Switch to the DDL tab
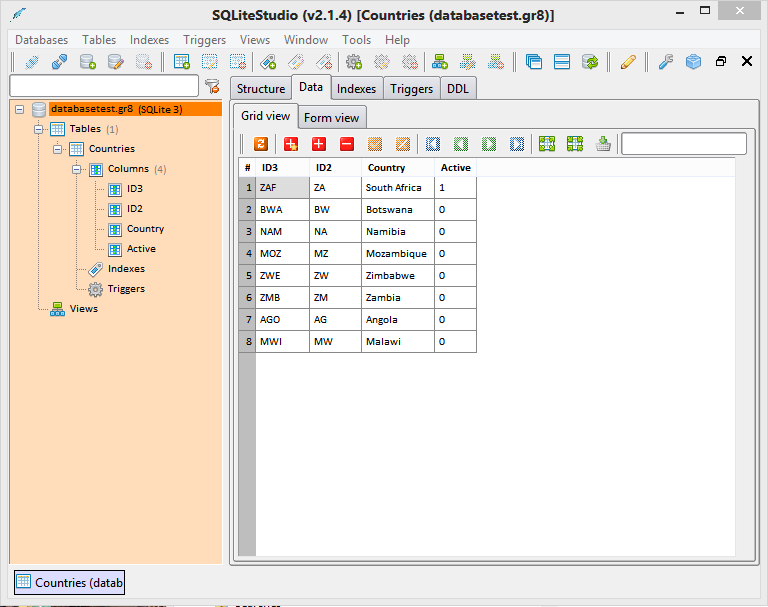The height and width of the screenshot is (607, 768). tap(458, 89)
